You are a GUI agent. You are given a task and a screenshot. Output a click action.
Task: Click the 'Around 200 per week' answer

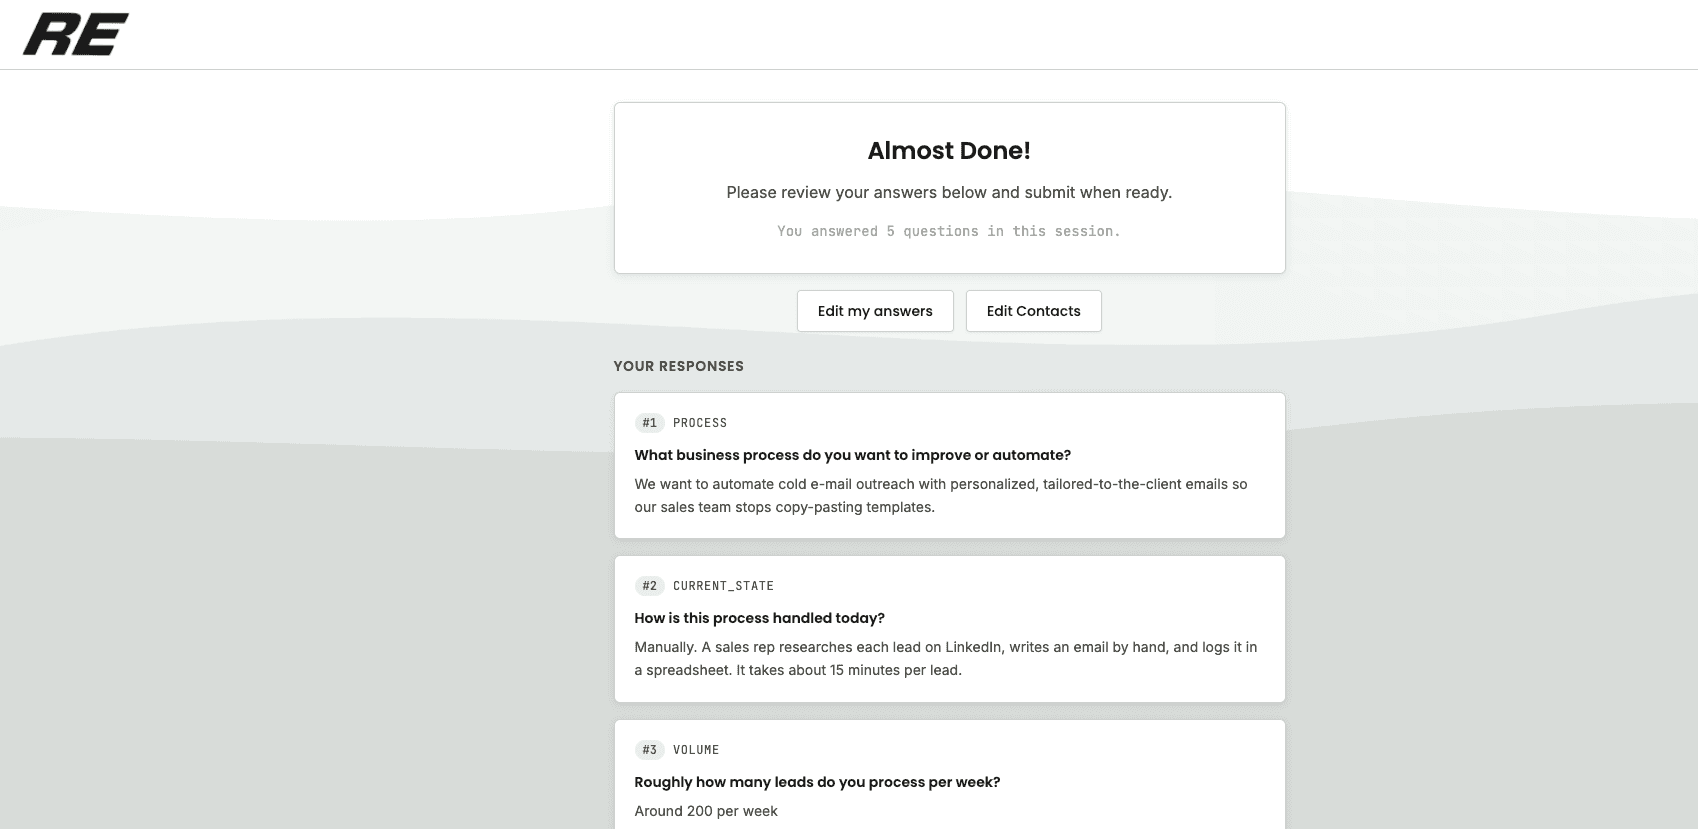(x=706, y=811)
